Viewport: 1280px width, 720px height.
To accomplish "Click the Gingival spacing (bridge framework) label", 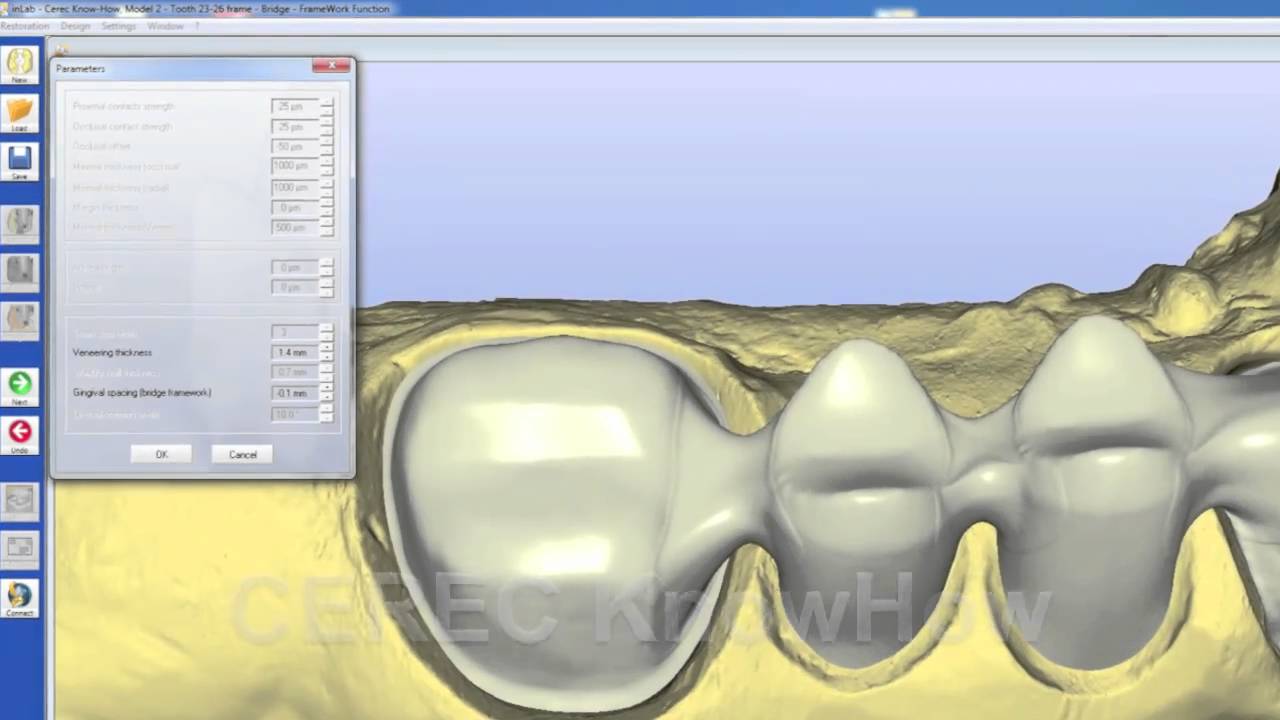I will tap(142, 393).
